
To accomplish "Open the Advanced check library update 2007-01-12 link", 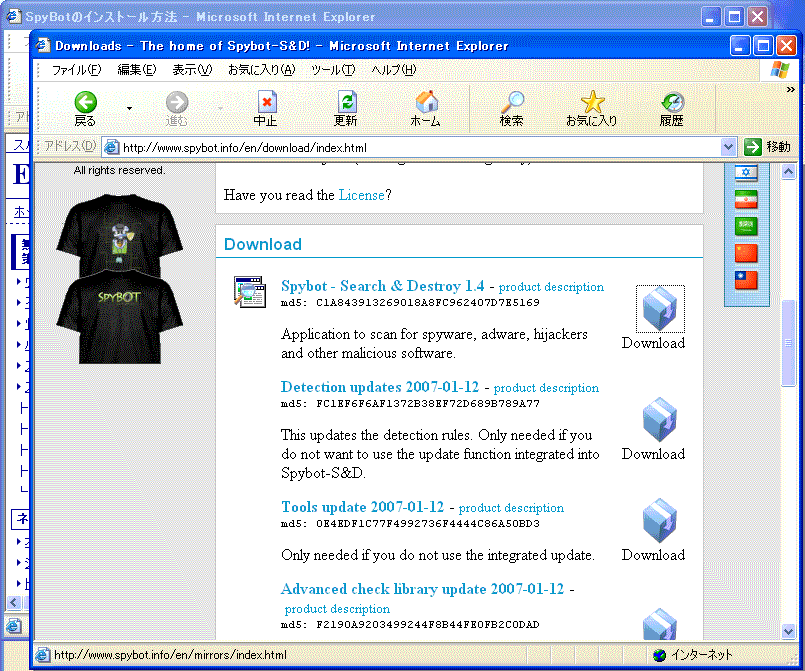I will pos(423,589).
